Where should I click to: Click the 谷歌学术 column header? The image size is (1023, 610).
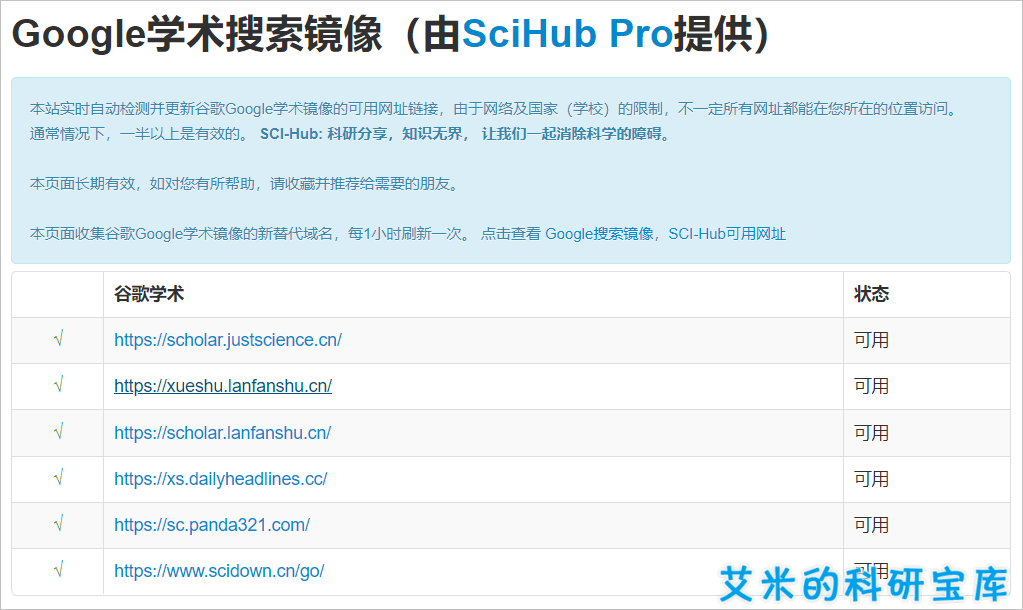(149, 294)
